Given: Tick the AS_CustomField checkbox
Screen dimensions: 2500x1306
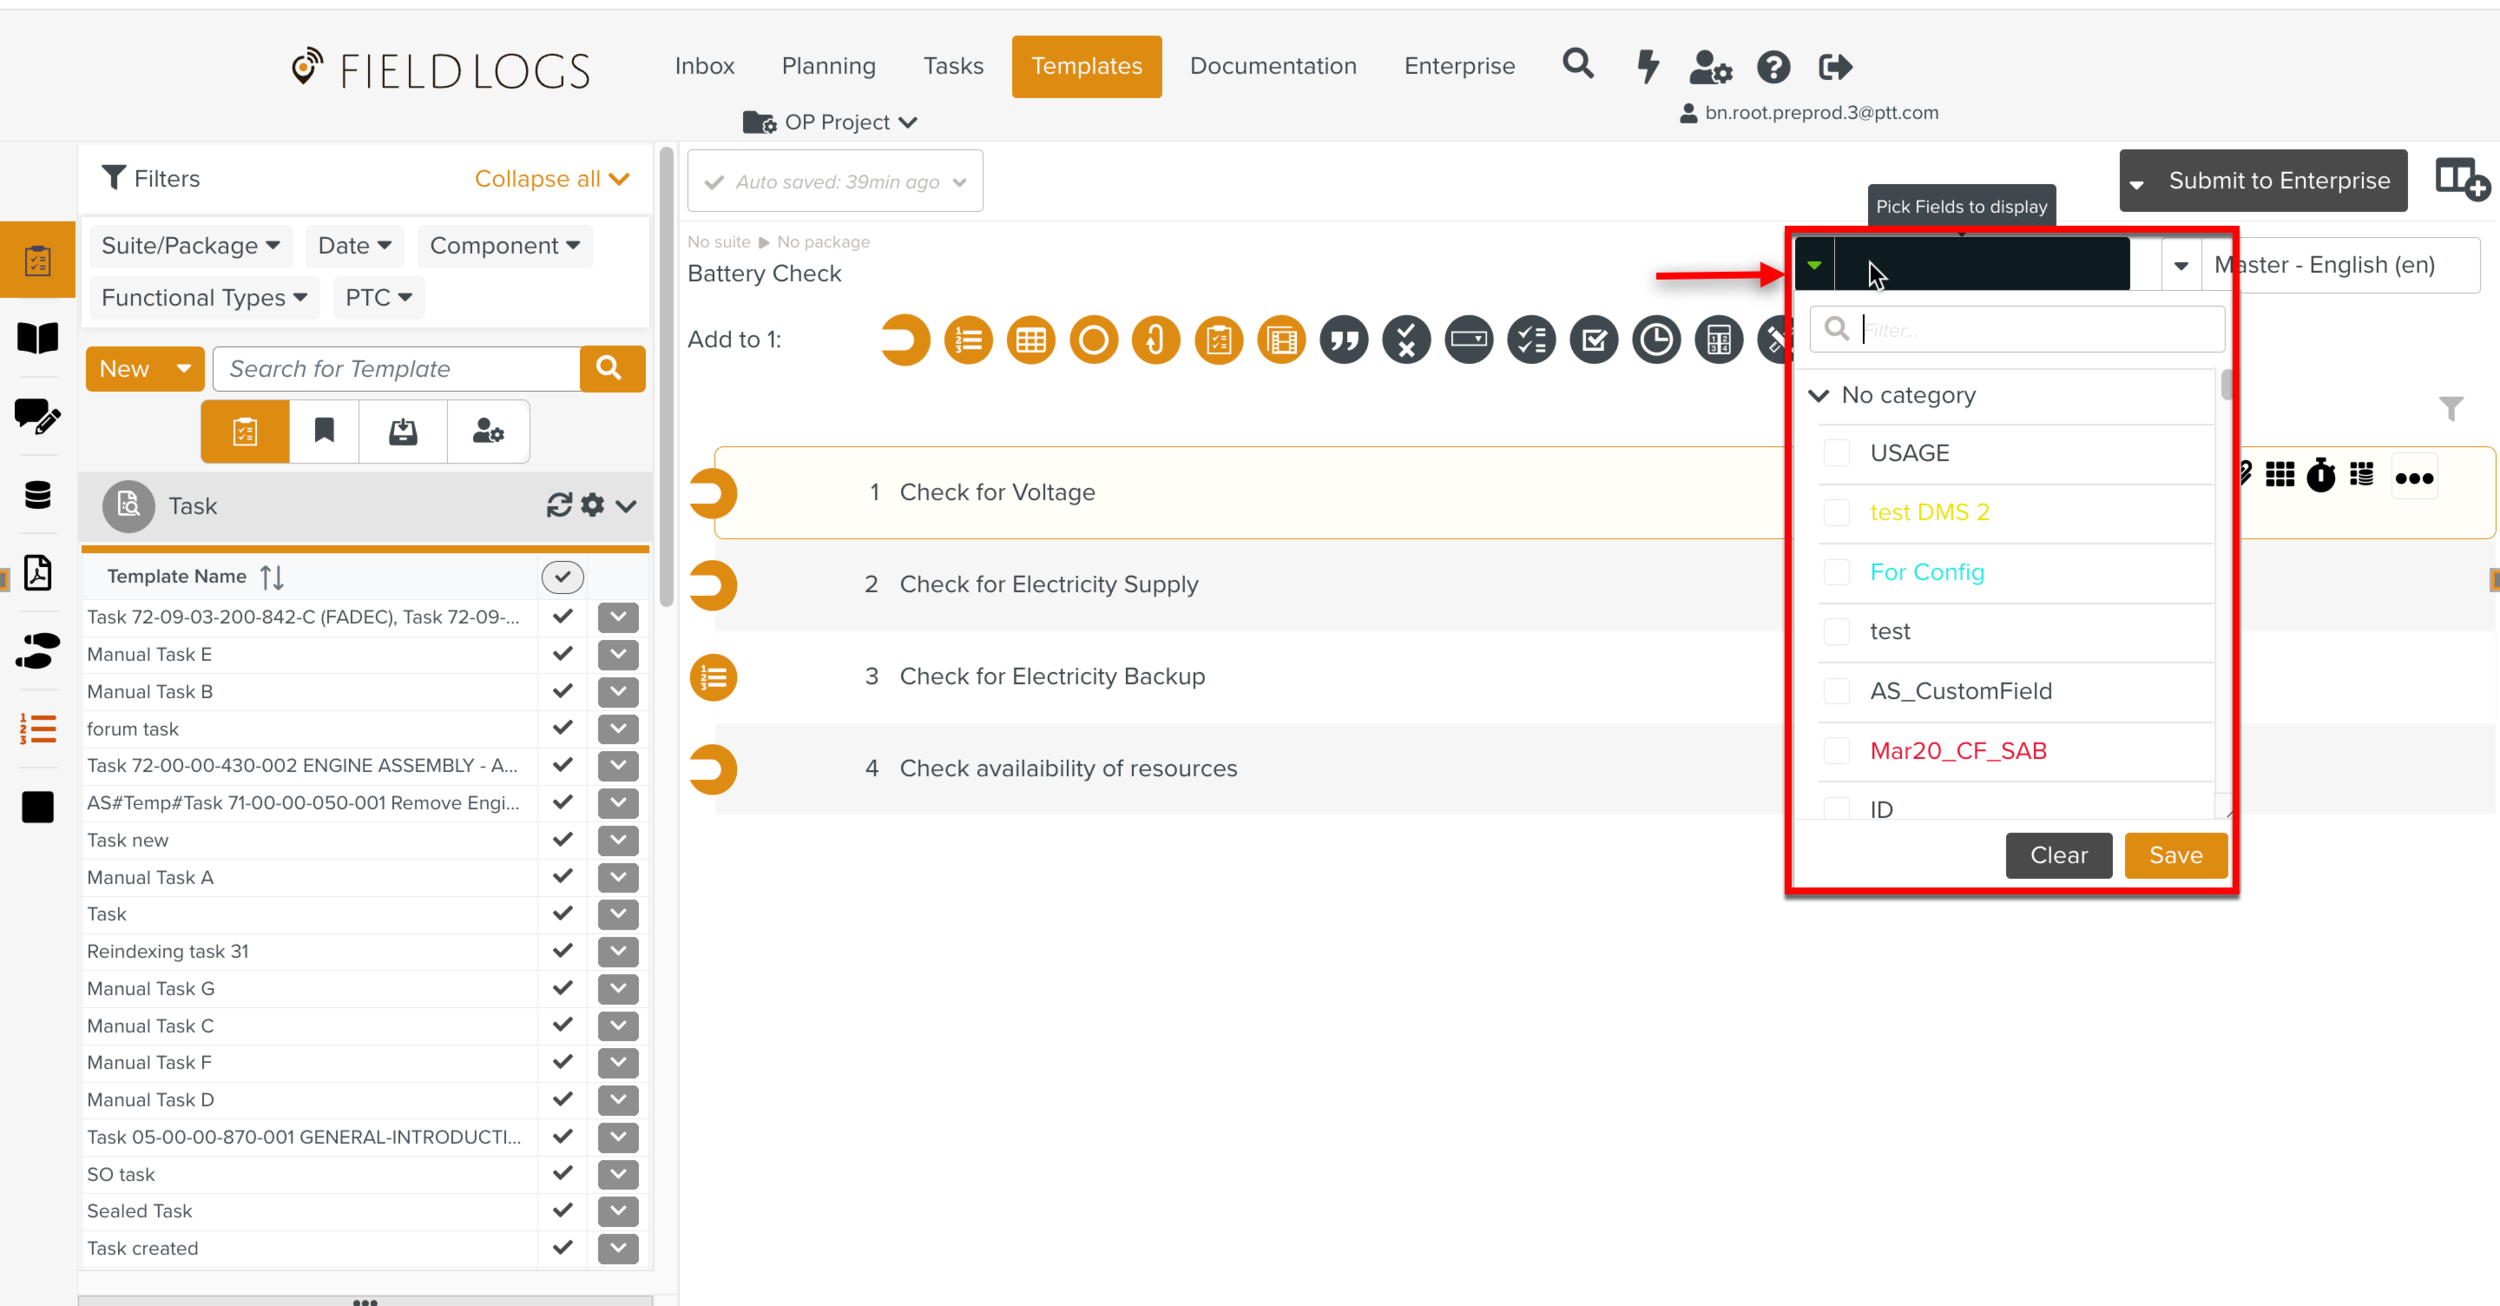Looking at the screenshot, I should point(1836,691).
